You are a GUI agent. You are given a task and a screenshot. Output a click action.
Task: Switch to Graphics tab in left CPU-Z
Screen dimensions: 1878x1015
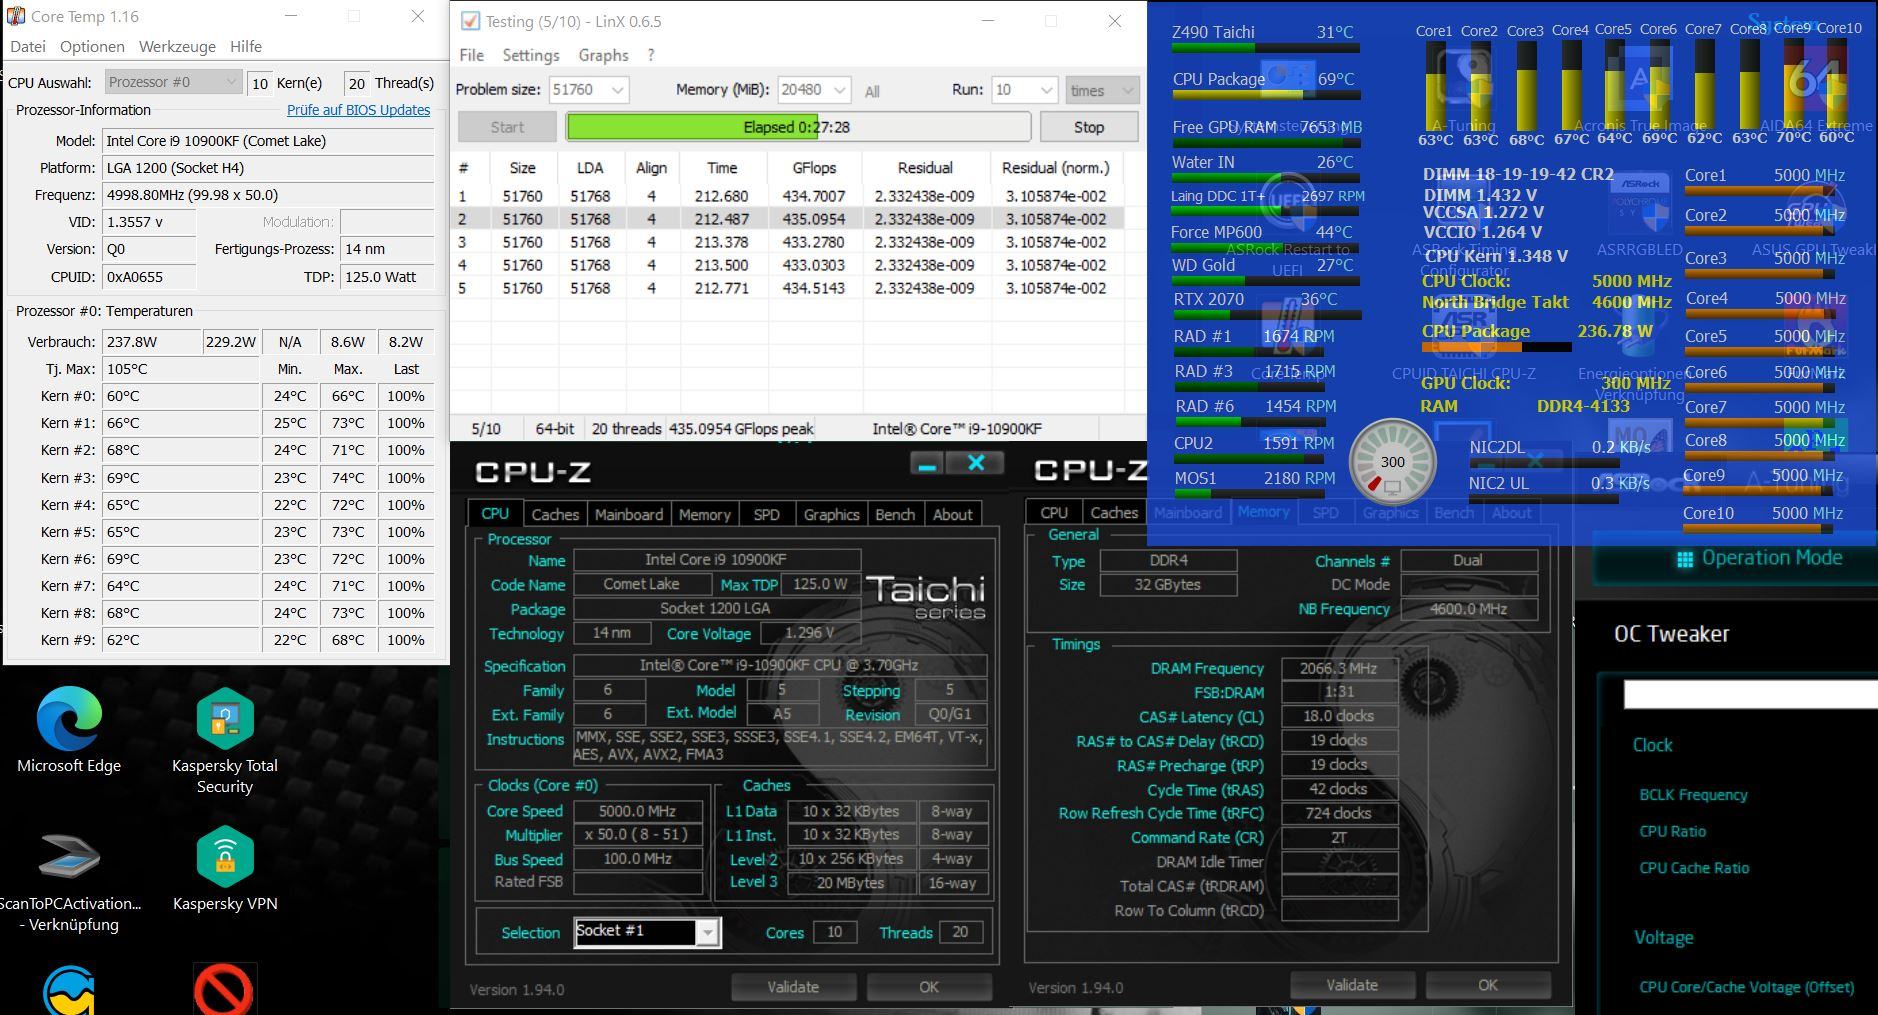point(831,514)
